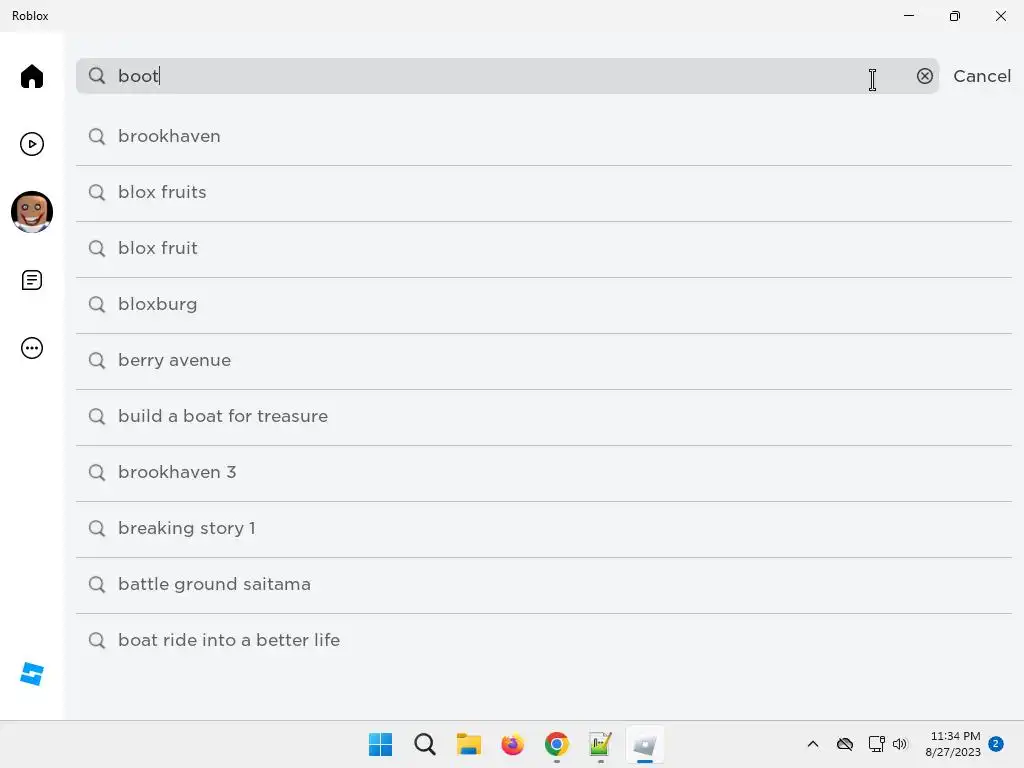Open the avatar profile picture

pos(31,212)
